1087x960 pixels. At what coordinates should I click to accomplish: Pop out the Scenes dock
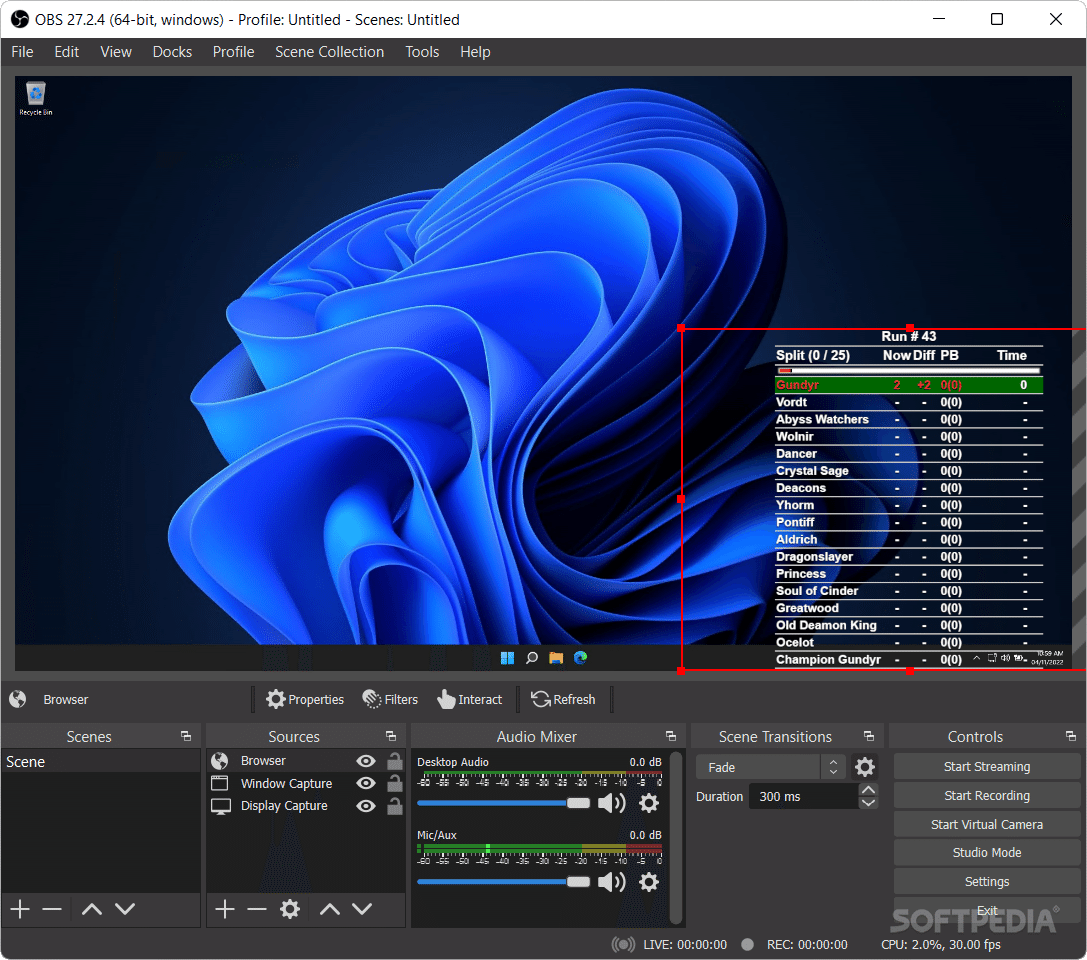point(186,736)
